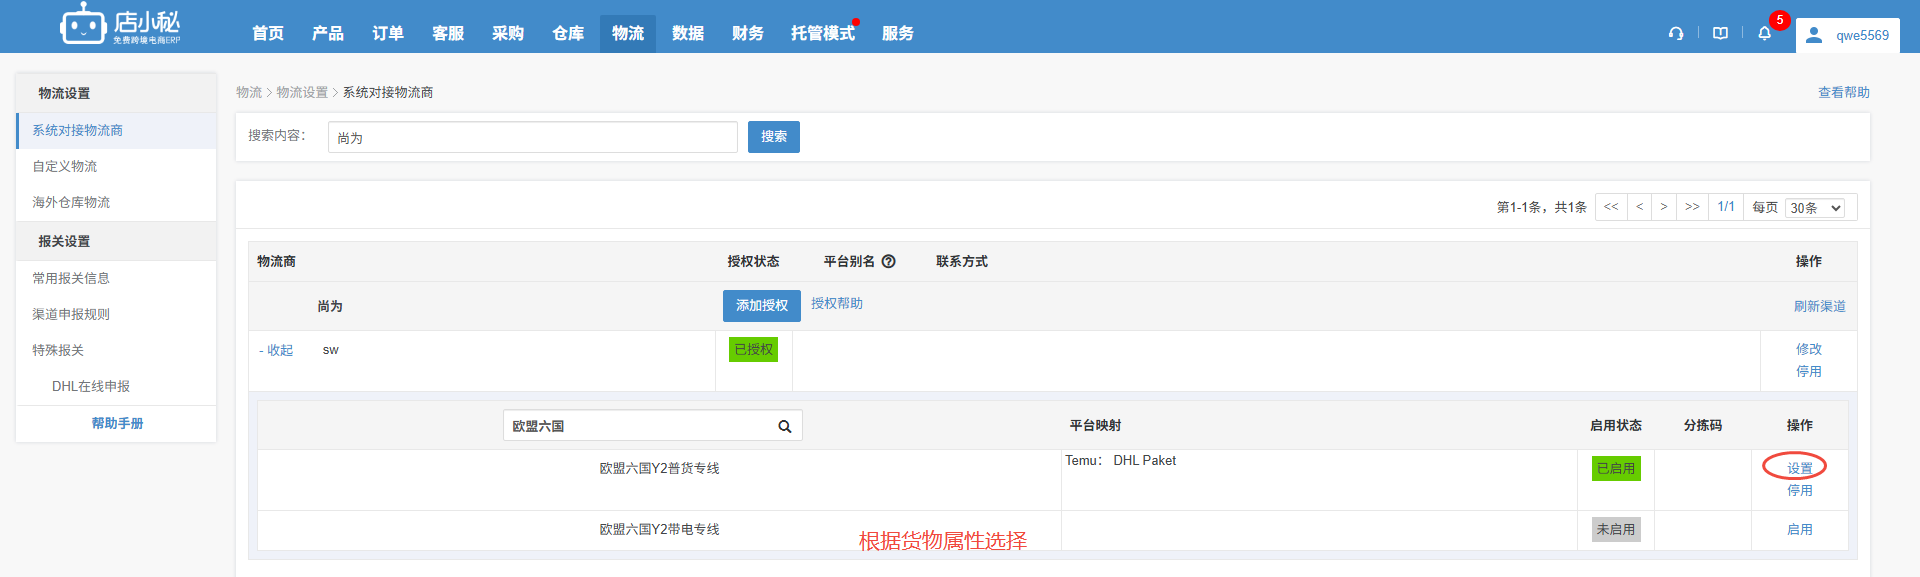Click the 平台别名 question mark icon
1920x577 pixels.
pos(888,261)
